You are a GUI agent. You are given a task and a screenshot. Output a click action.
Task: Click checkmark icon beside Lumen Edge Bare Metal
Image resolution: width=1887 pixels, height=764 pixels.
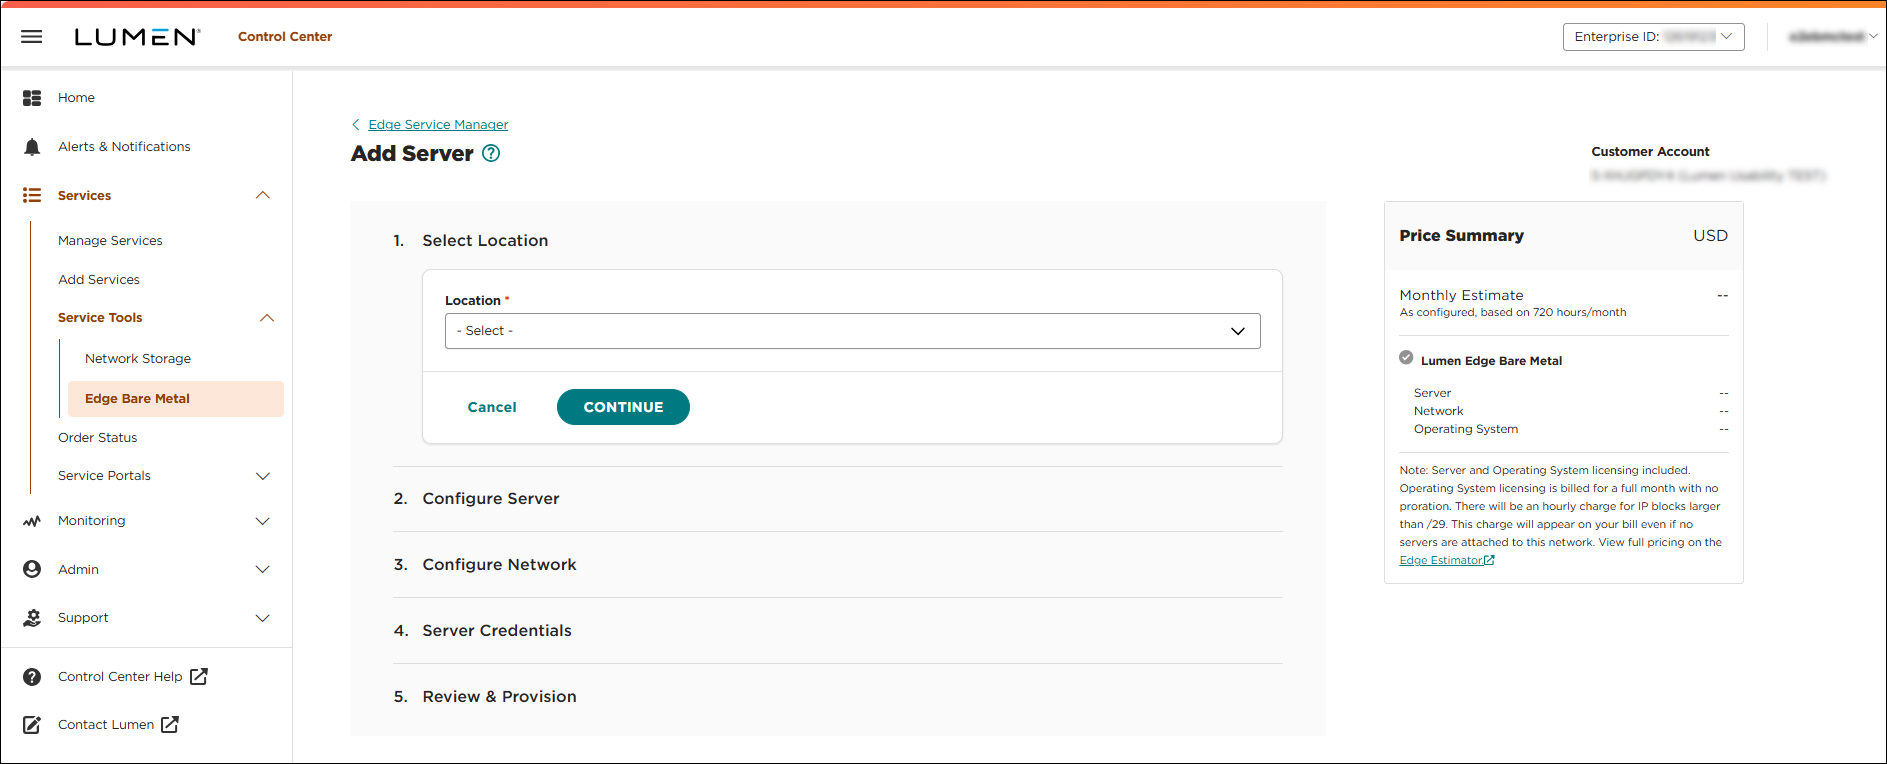click(x=1406, y=358)
